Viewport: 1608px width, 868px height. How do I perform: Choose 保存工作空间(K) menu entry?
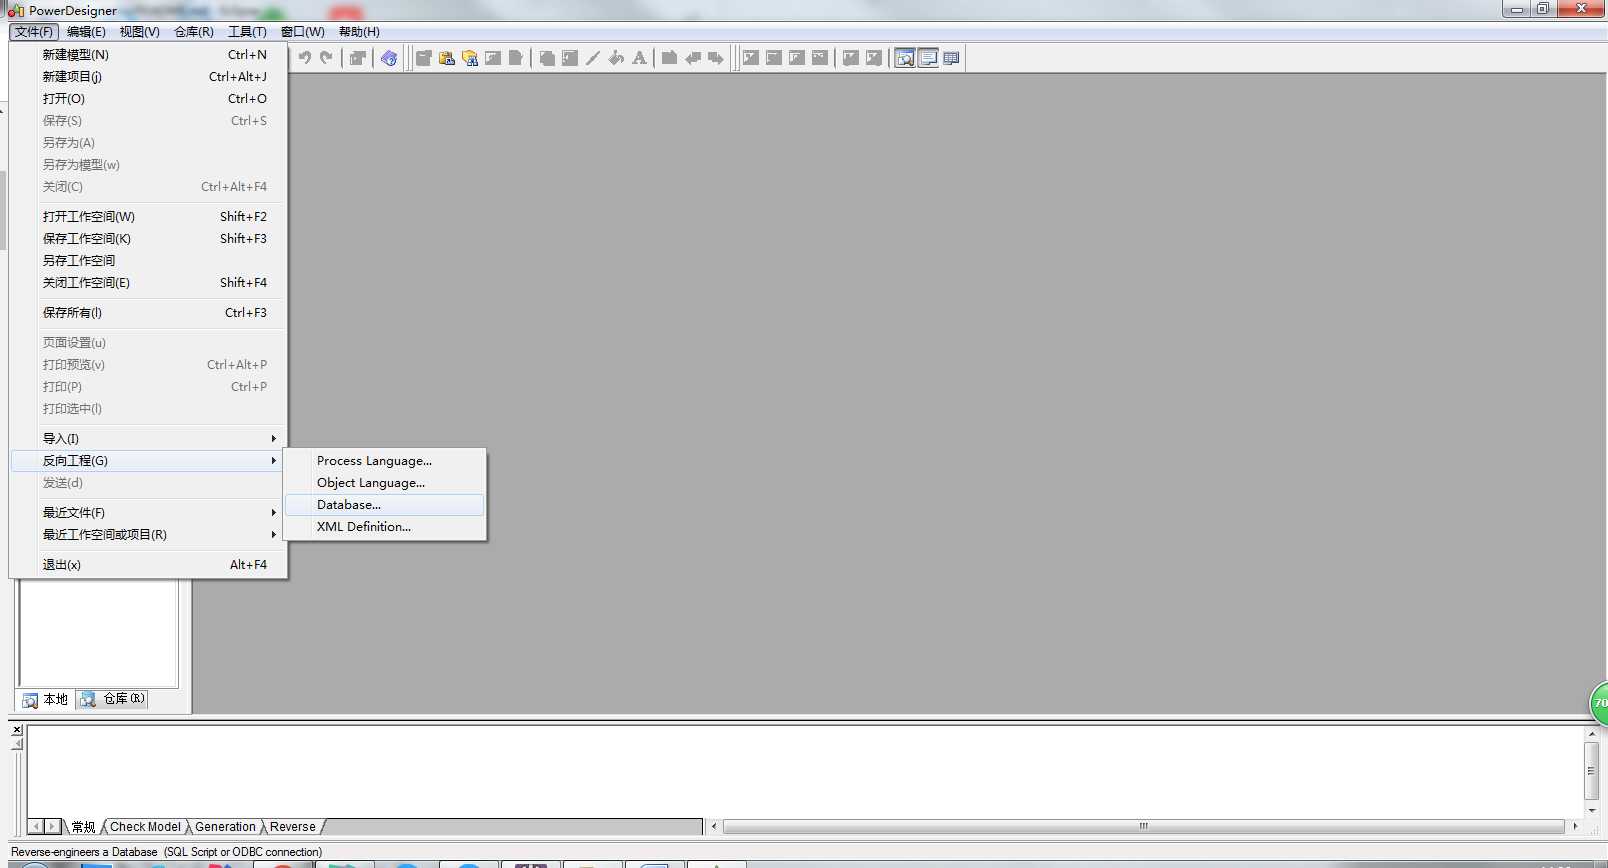[148, 239]
